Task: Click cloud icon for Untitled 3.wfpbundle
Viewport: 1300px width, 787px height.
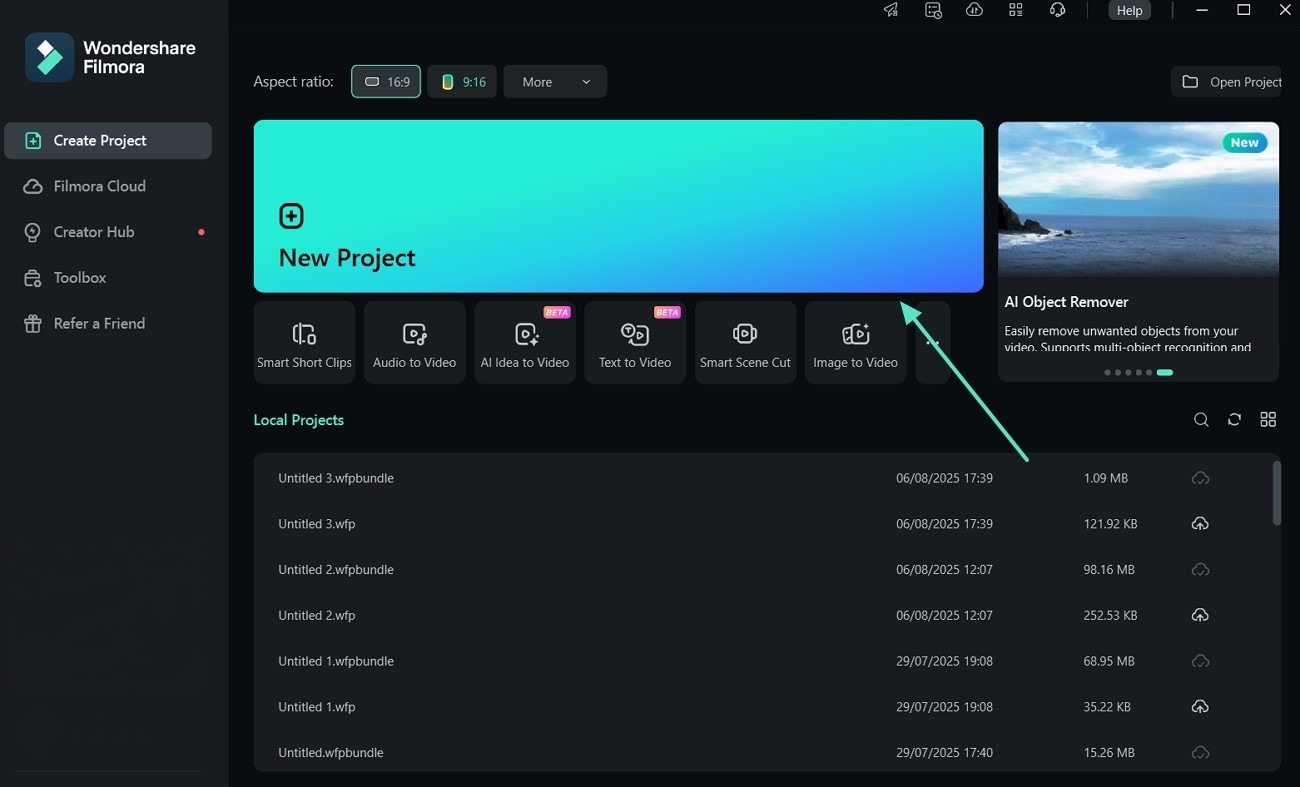Action: [1200, 478]
